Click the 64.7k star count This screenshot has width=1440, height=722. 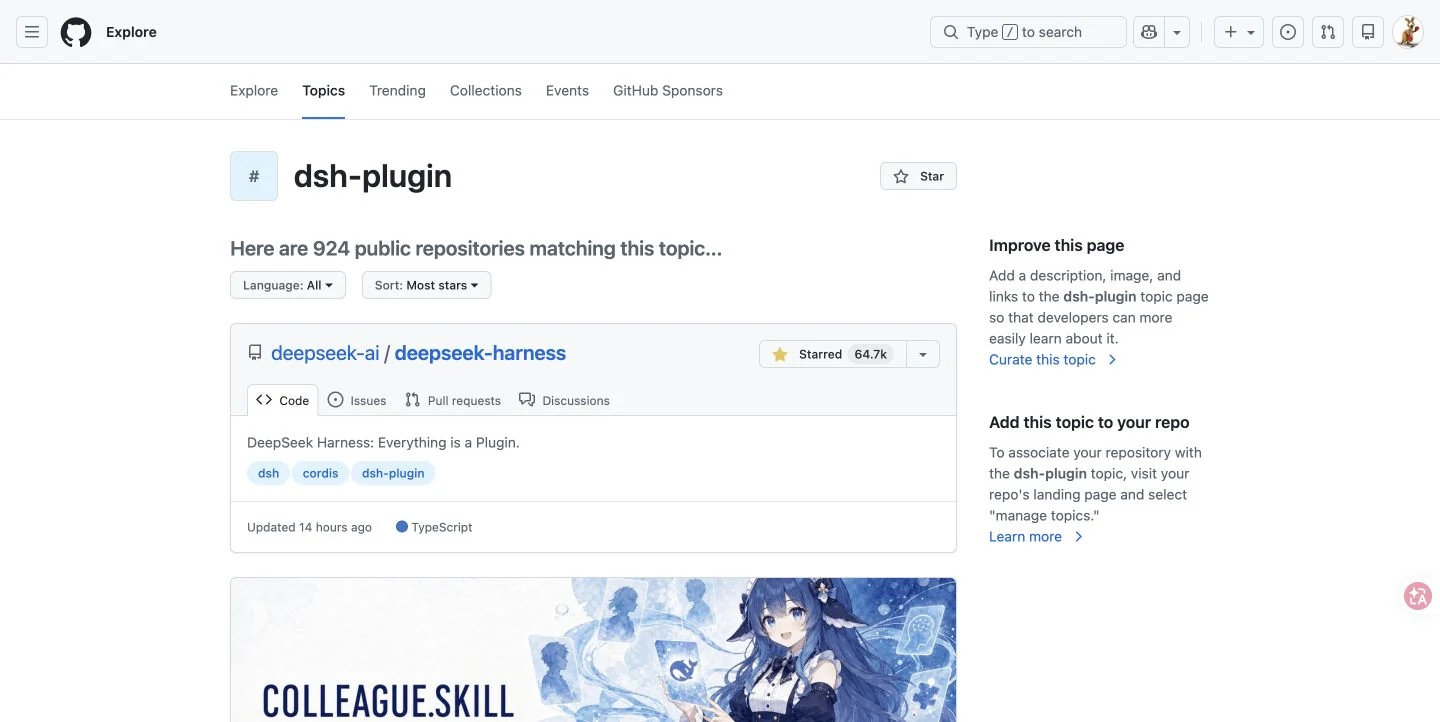pyautogui.click(x=870, y=354)
